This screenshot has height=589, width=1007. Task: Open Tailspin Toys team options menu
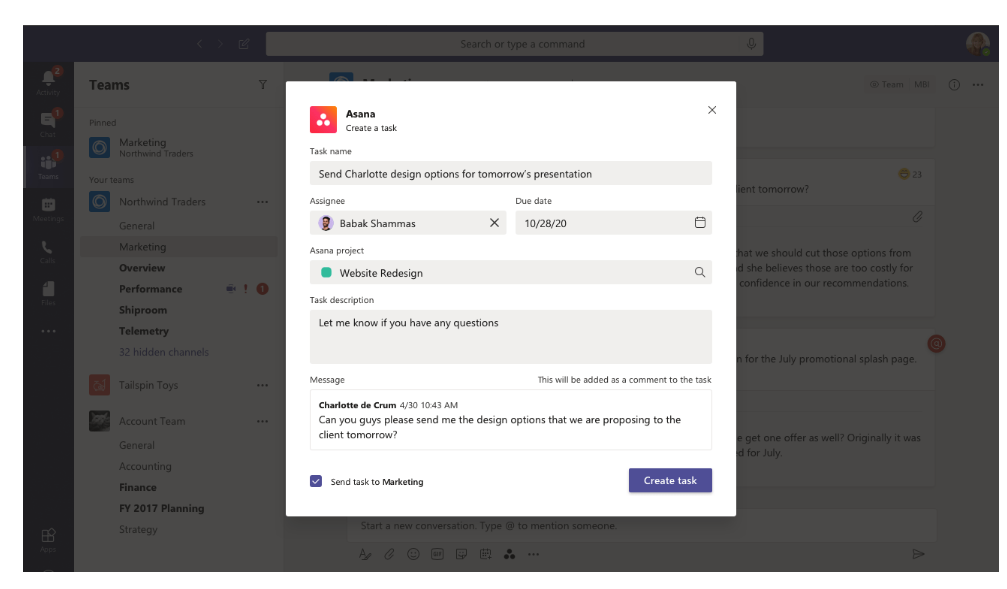263,385
